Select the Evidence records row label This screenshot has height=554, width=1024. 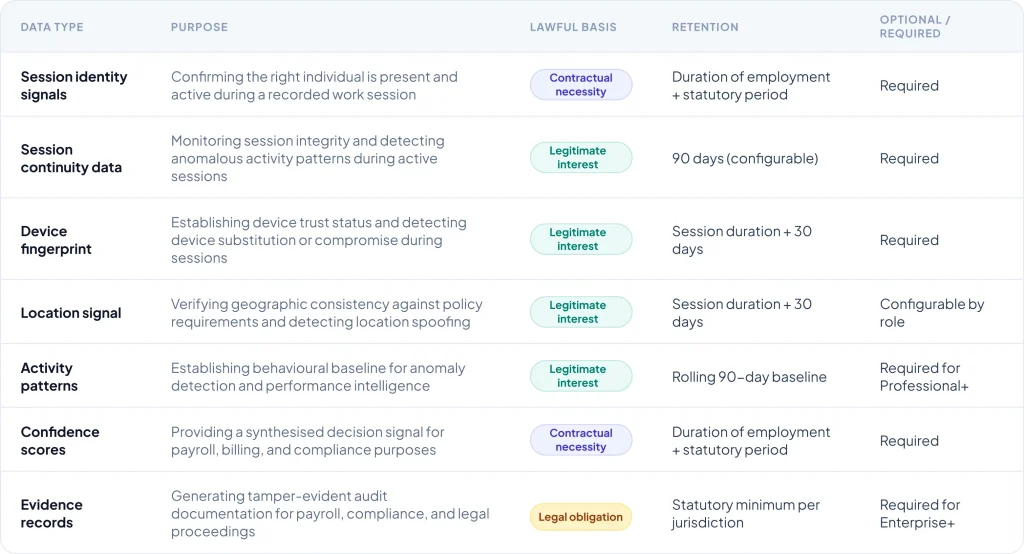[52, 514]
